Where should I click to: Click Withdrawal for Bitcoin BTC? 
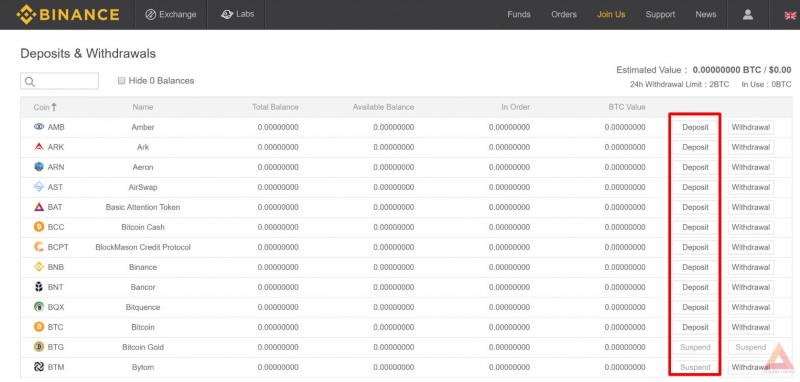coord(751,327)
